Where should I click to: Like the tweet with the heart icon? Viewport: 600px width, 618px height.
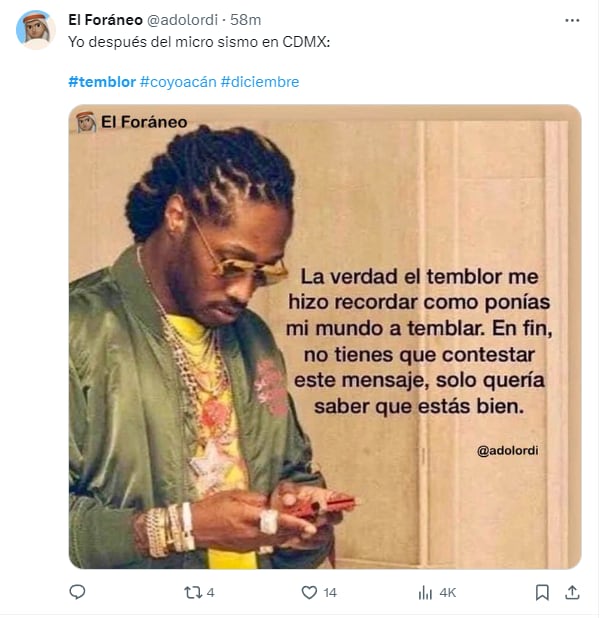[309, 592]
